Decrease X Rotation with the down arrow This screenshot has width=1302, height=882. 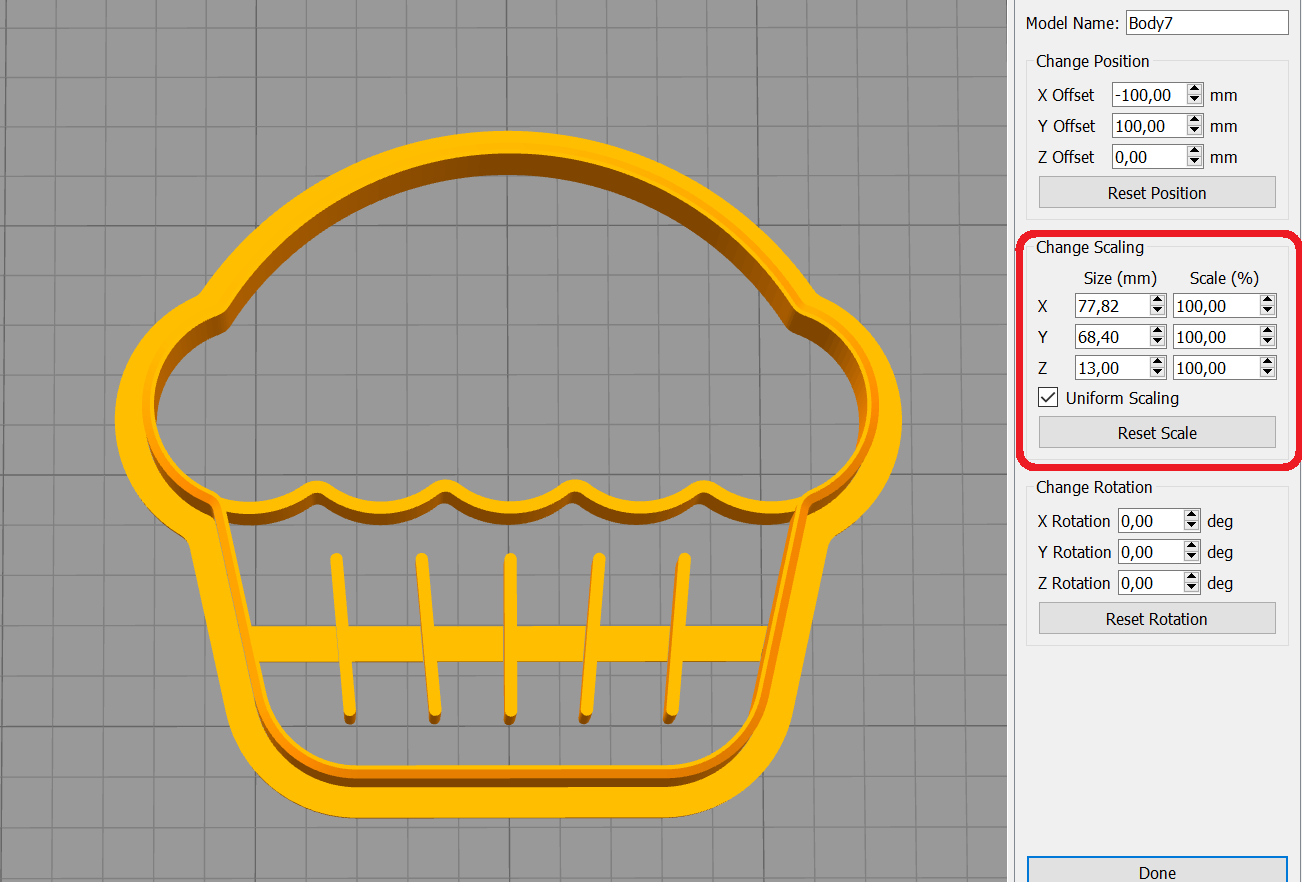pos(1191,527)
